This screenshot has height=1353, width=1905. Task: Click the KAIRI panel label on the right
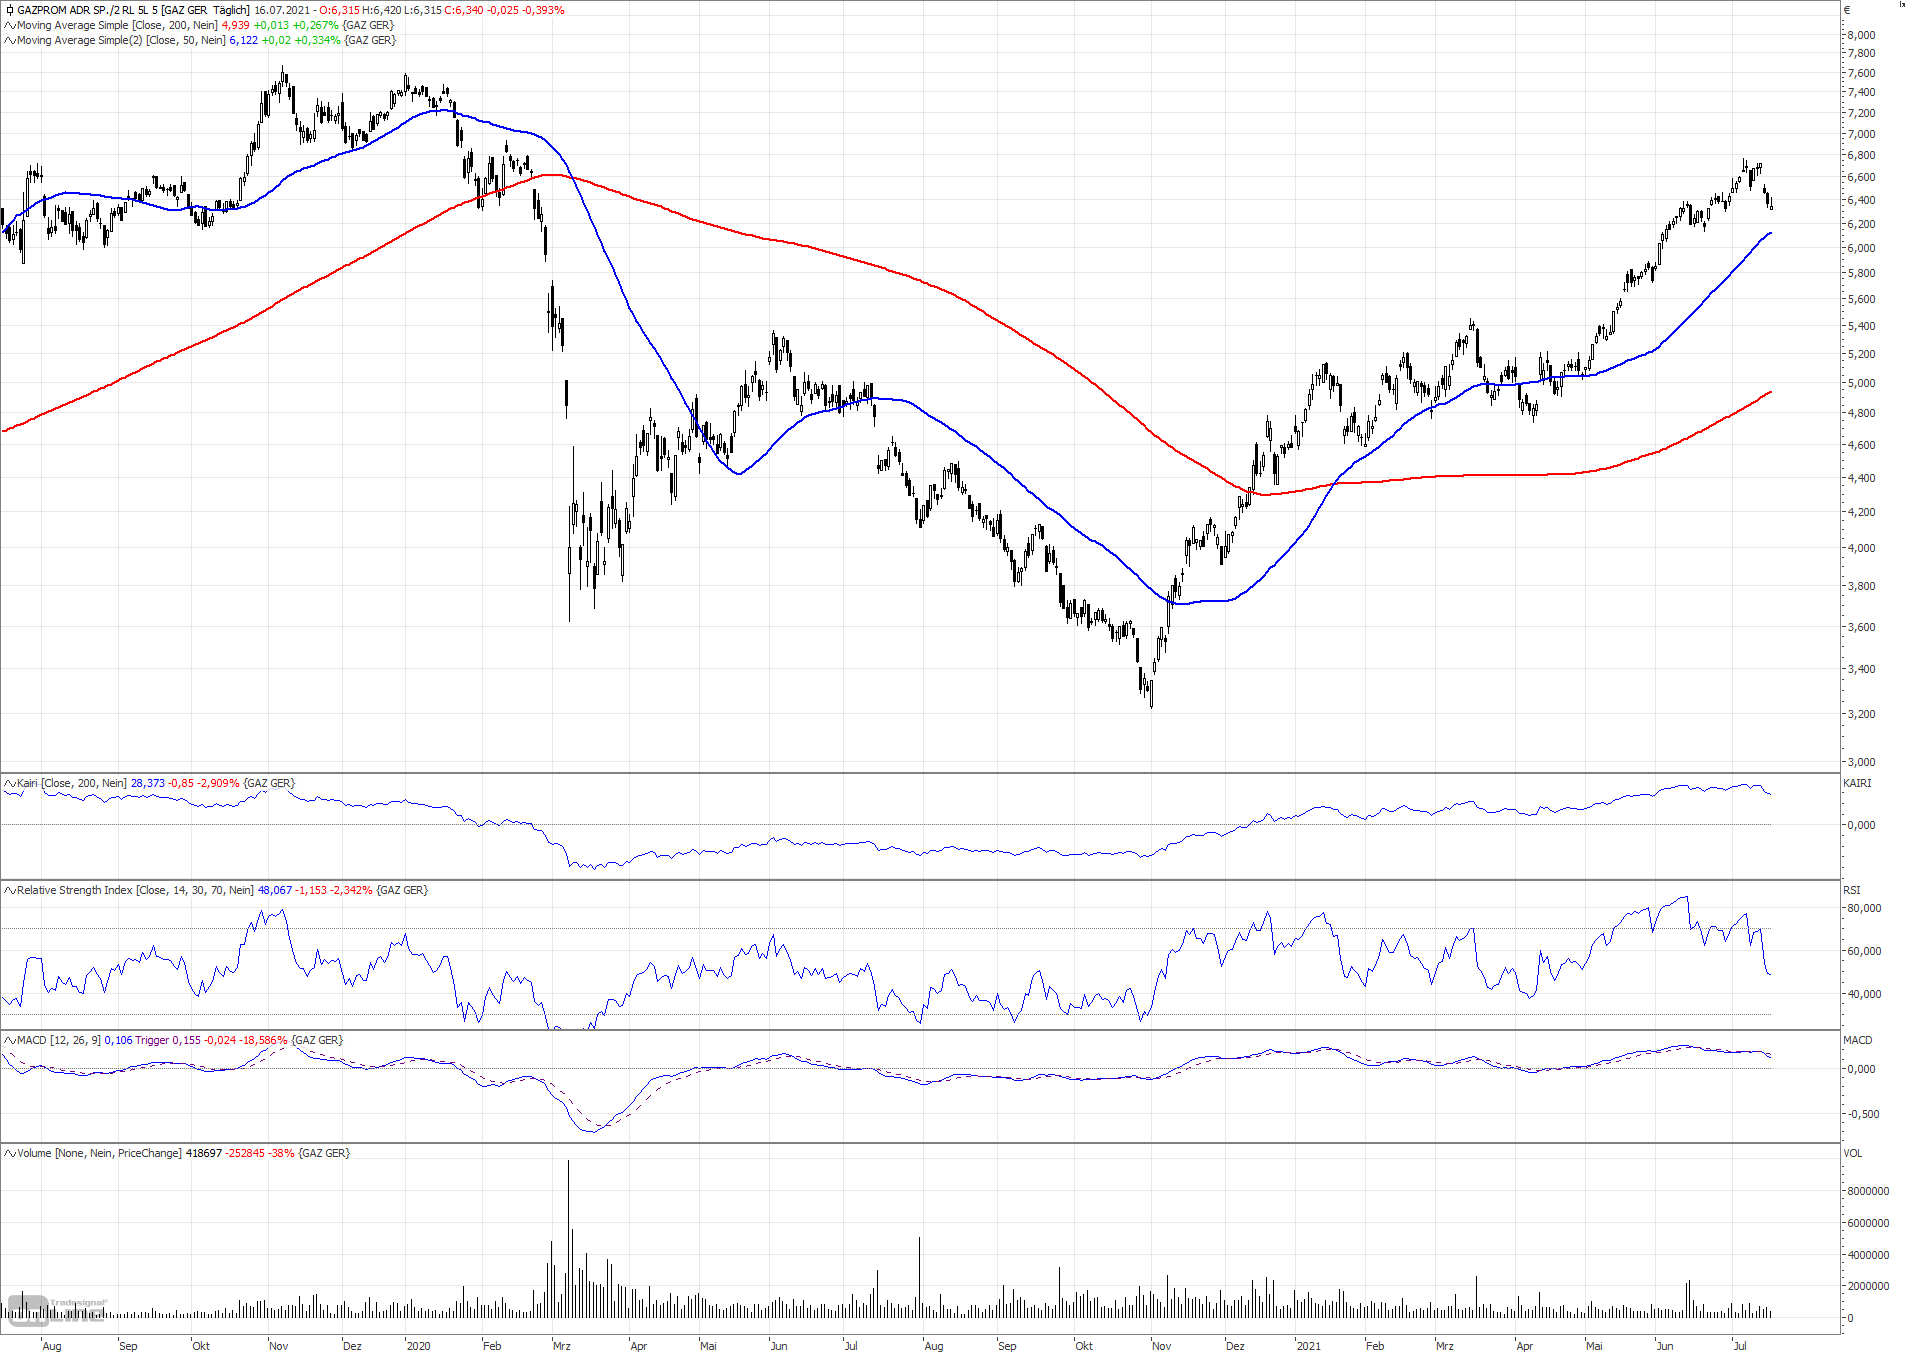tap(1857, 783)
